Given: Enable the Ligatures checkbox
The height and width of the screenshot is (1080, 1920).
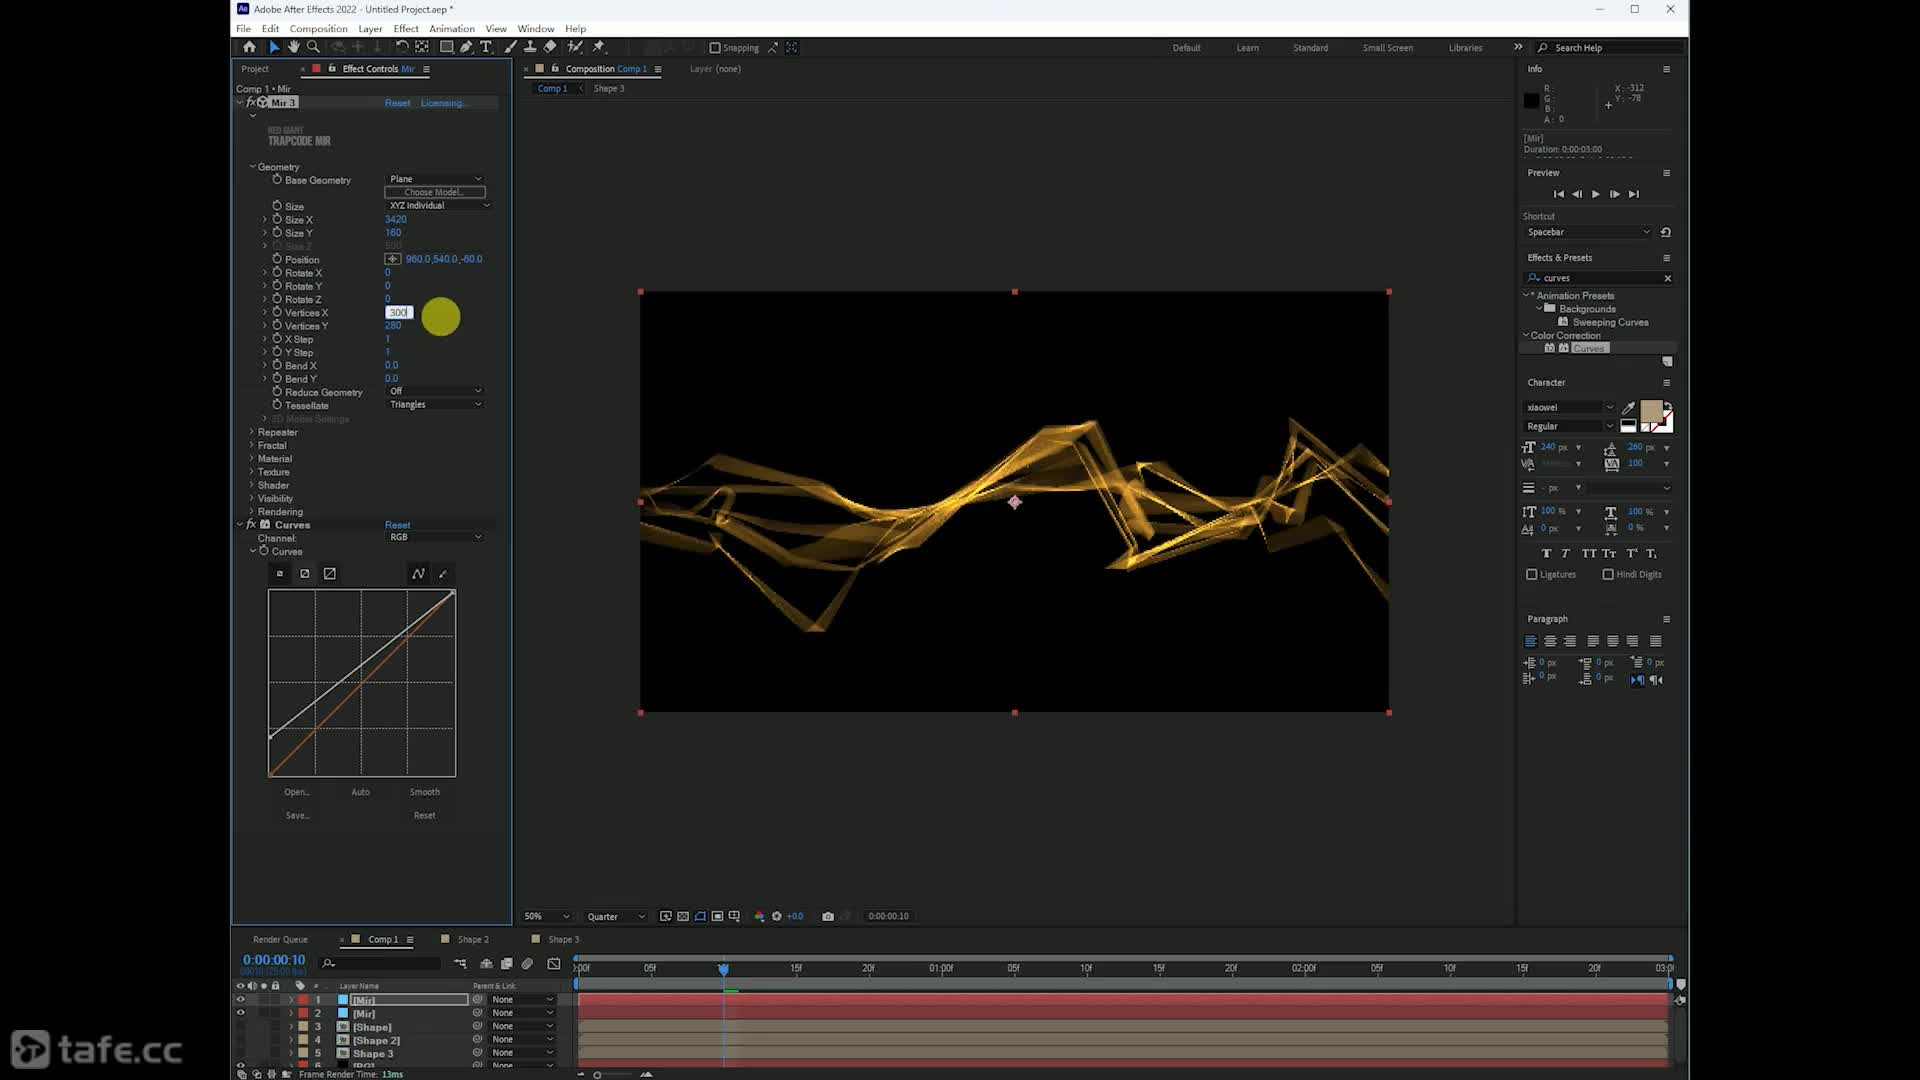Looking at the screenshot, I should coord(1531,575).
